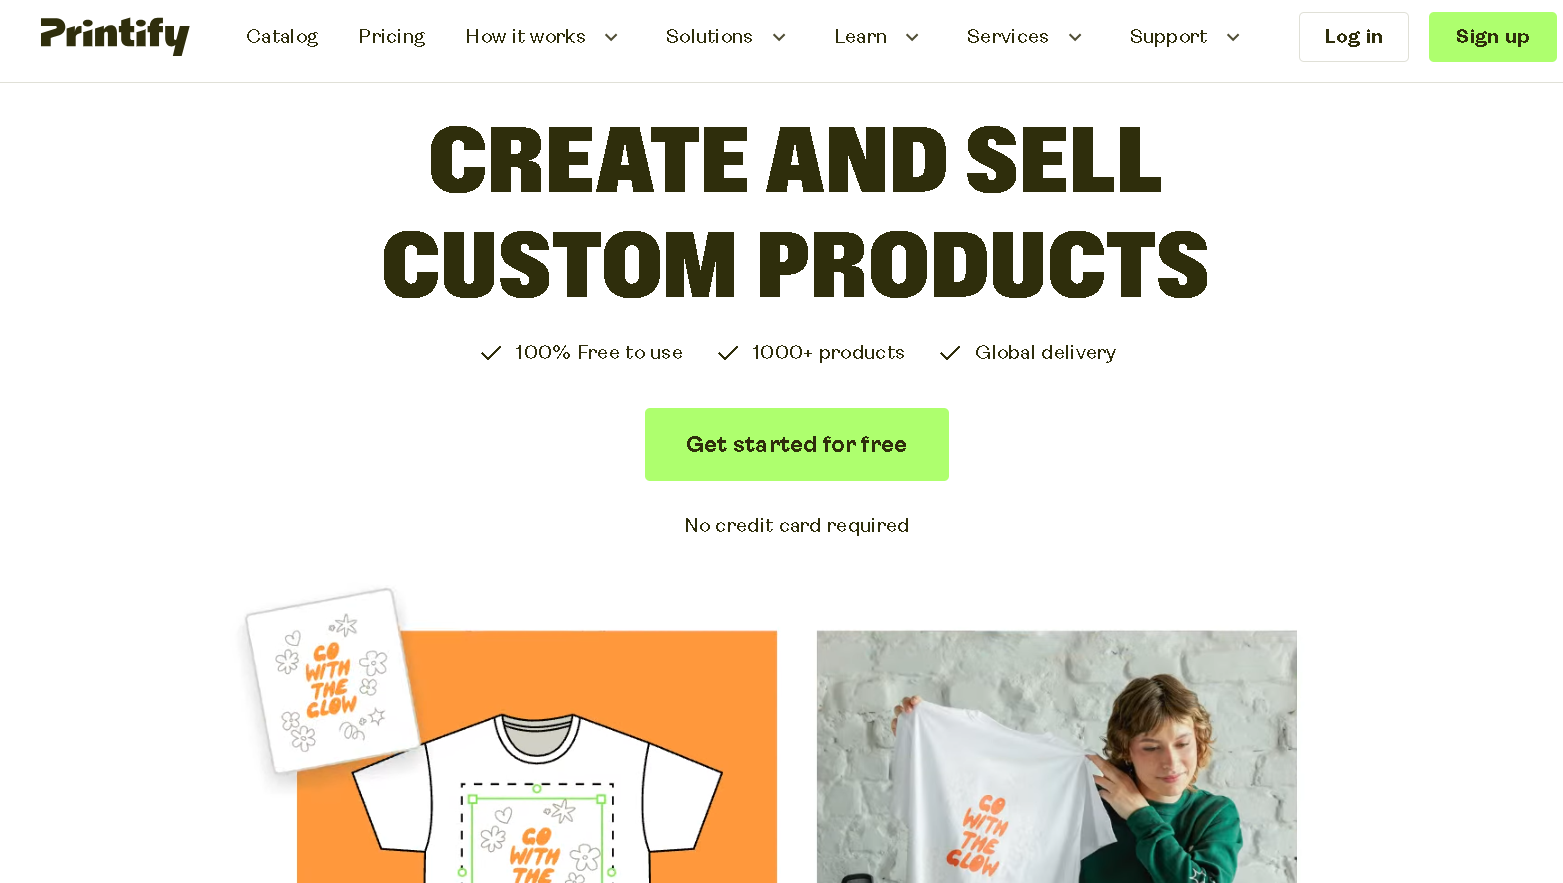Screen dimensions: 1563x883
Task: Click the Log in button
Action: coord(1354,37)
